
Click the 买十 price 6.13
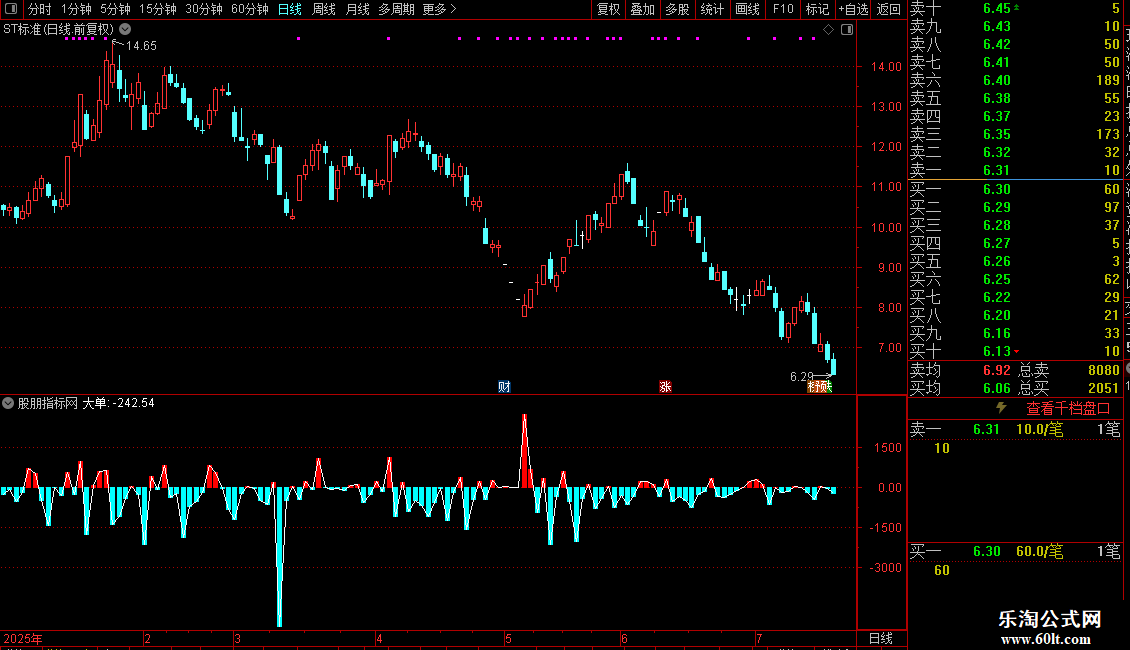(997, 351)
